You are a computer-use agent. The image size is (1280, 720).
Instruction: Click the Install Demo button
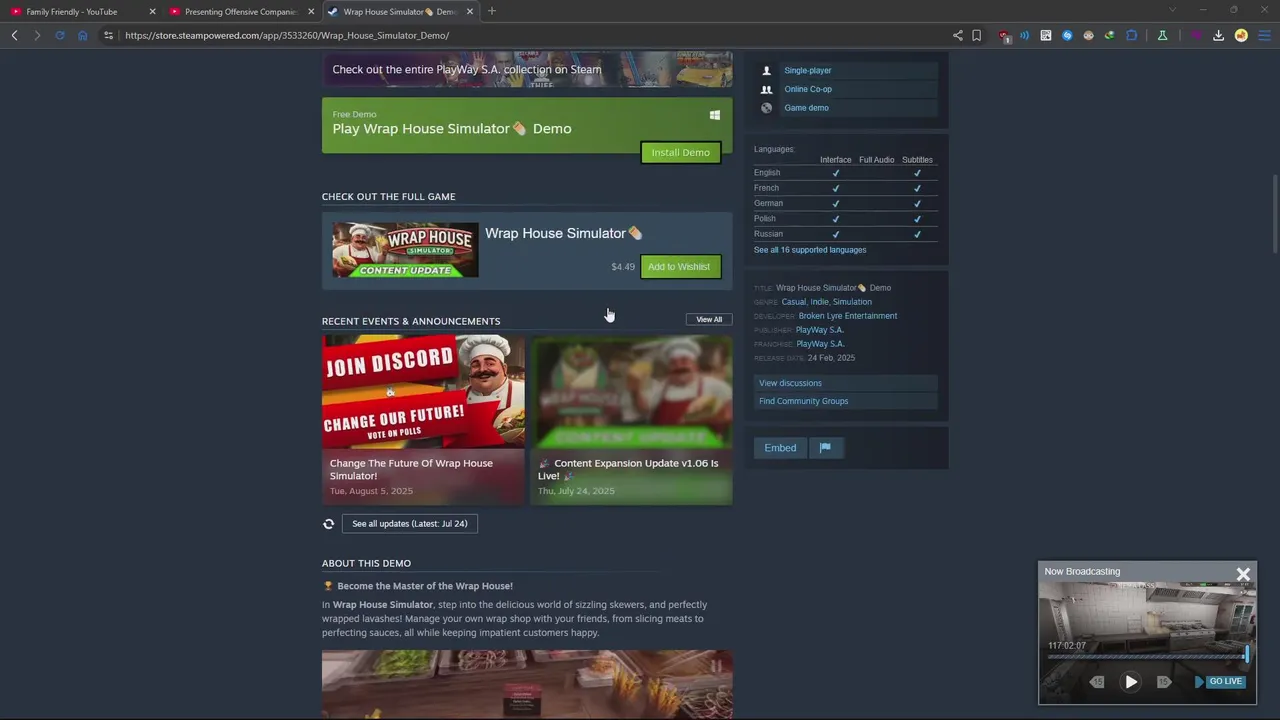pyautogui.click(x=680, y=153)
